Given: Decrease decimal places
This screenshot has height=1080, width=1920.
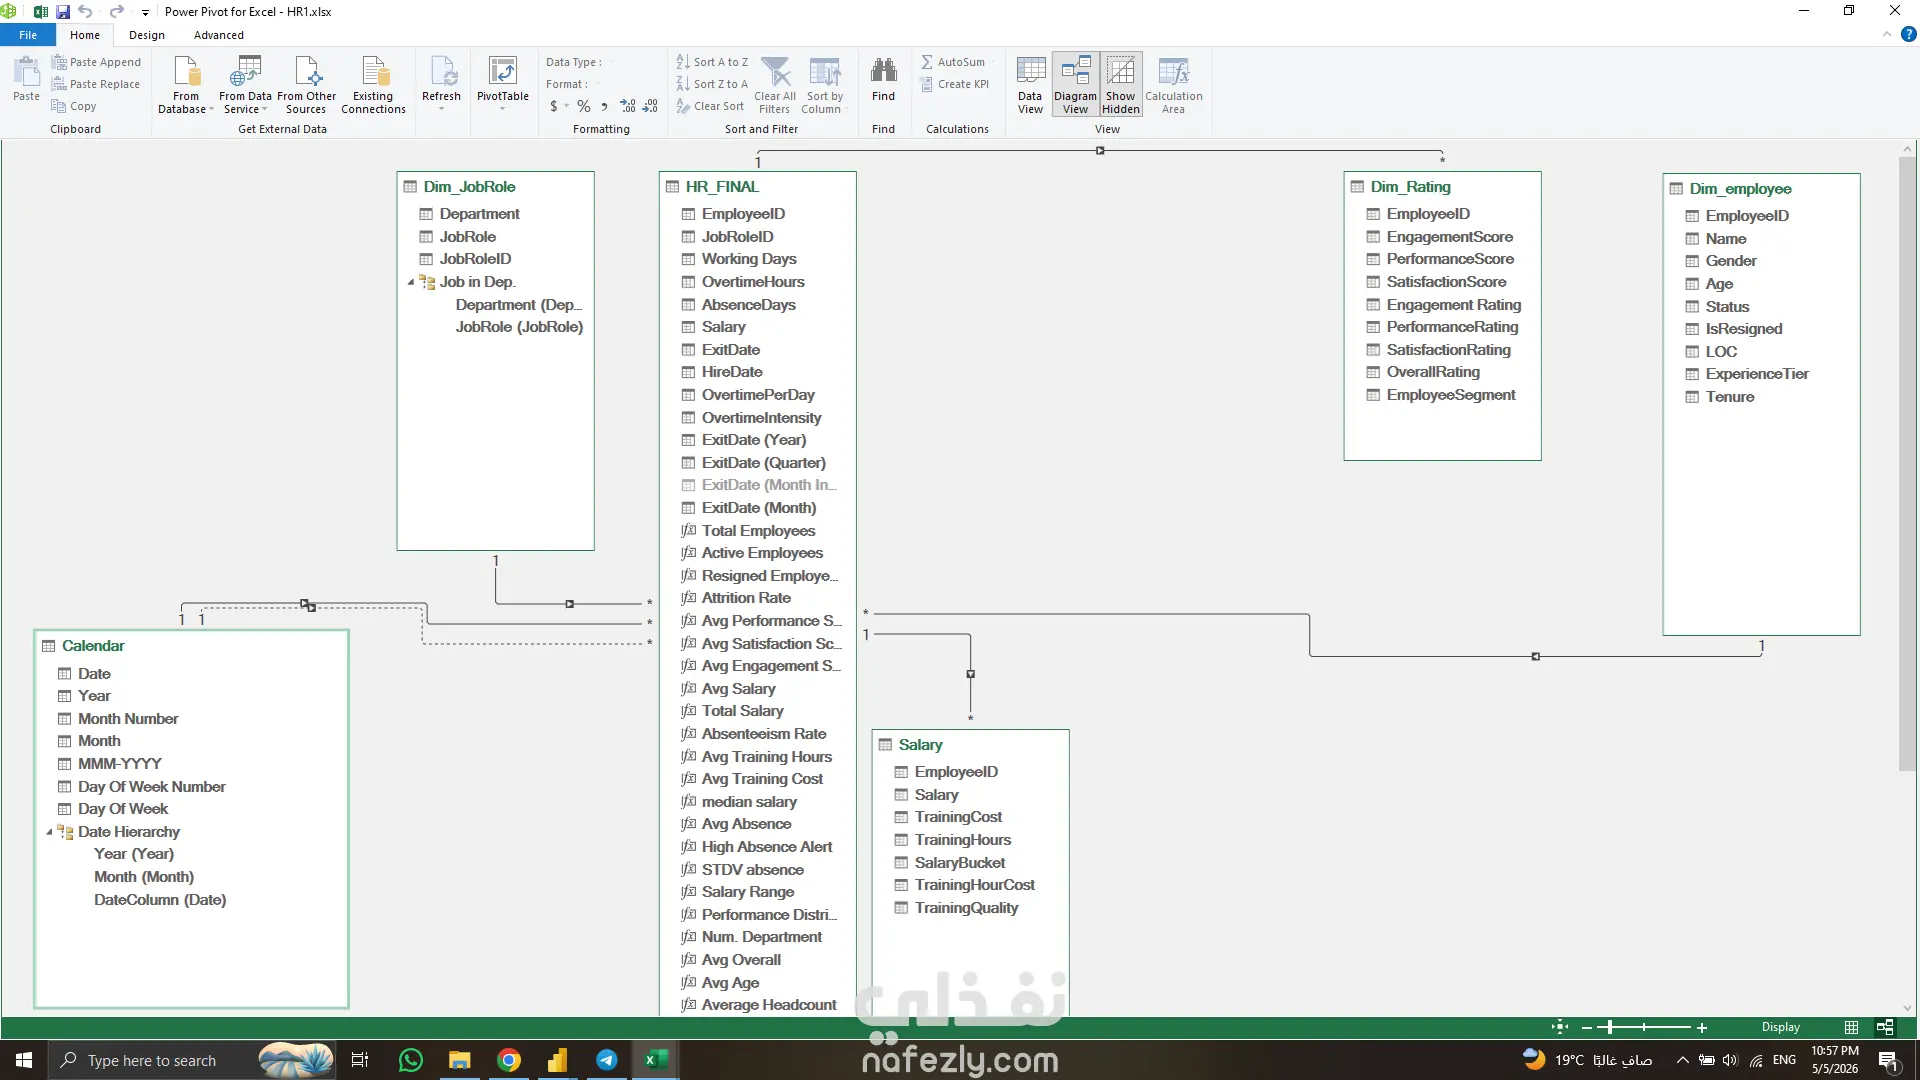Looking at the screenshot, I should (x=650, y=106).
